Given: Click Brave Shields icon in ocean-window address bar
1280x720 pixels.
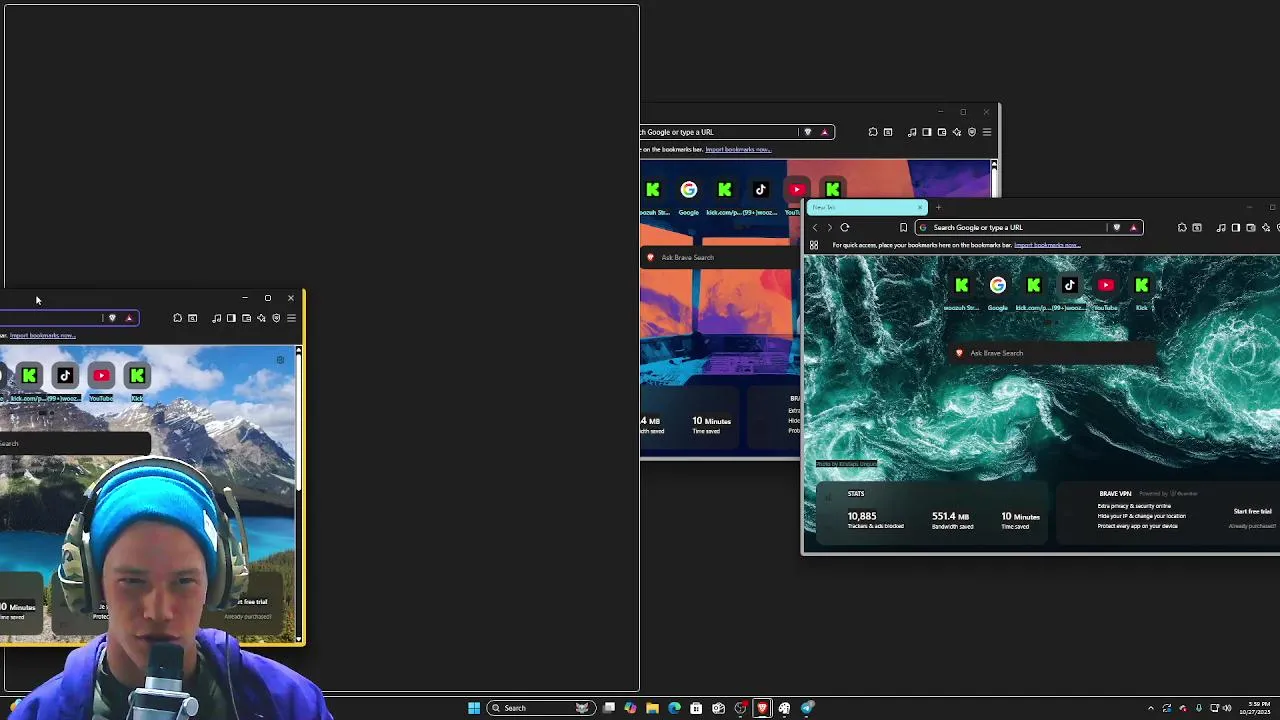Looking at the screenshot, I should click(1117, 227).
